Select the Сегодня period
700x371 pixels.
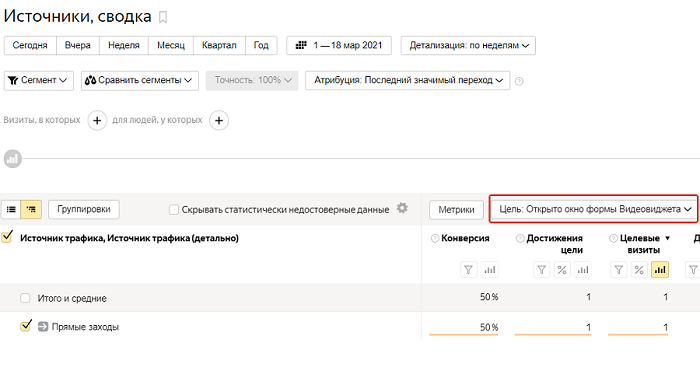coord(30,46)
